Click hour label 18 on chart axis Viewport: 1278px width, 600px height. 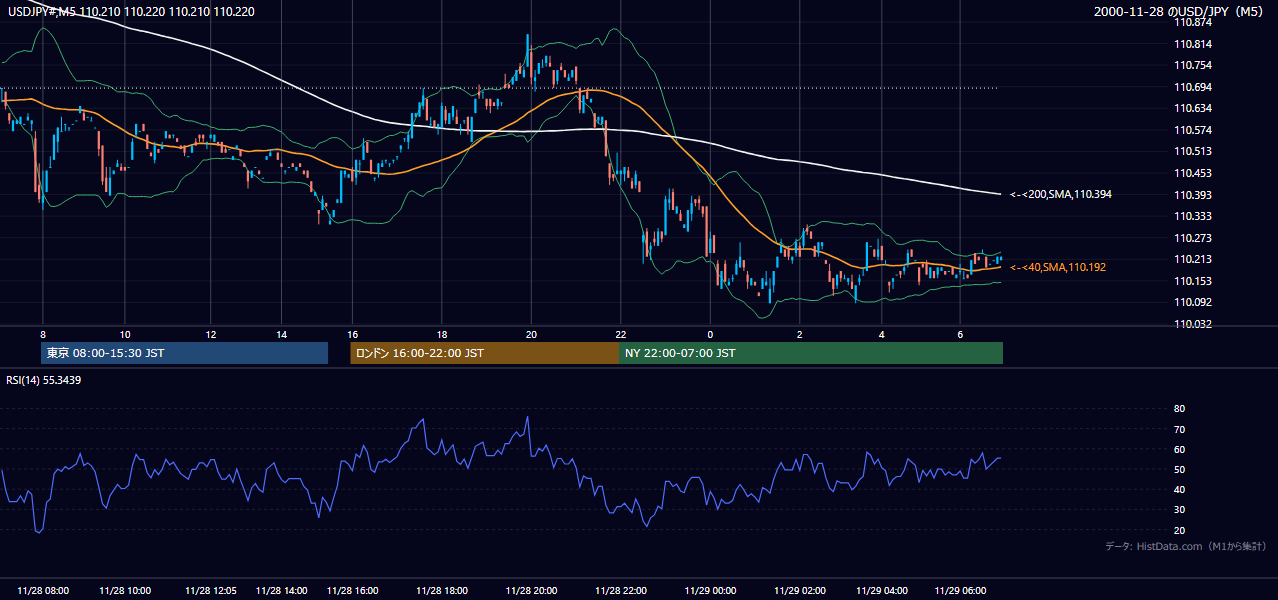point(443,333)
